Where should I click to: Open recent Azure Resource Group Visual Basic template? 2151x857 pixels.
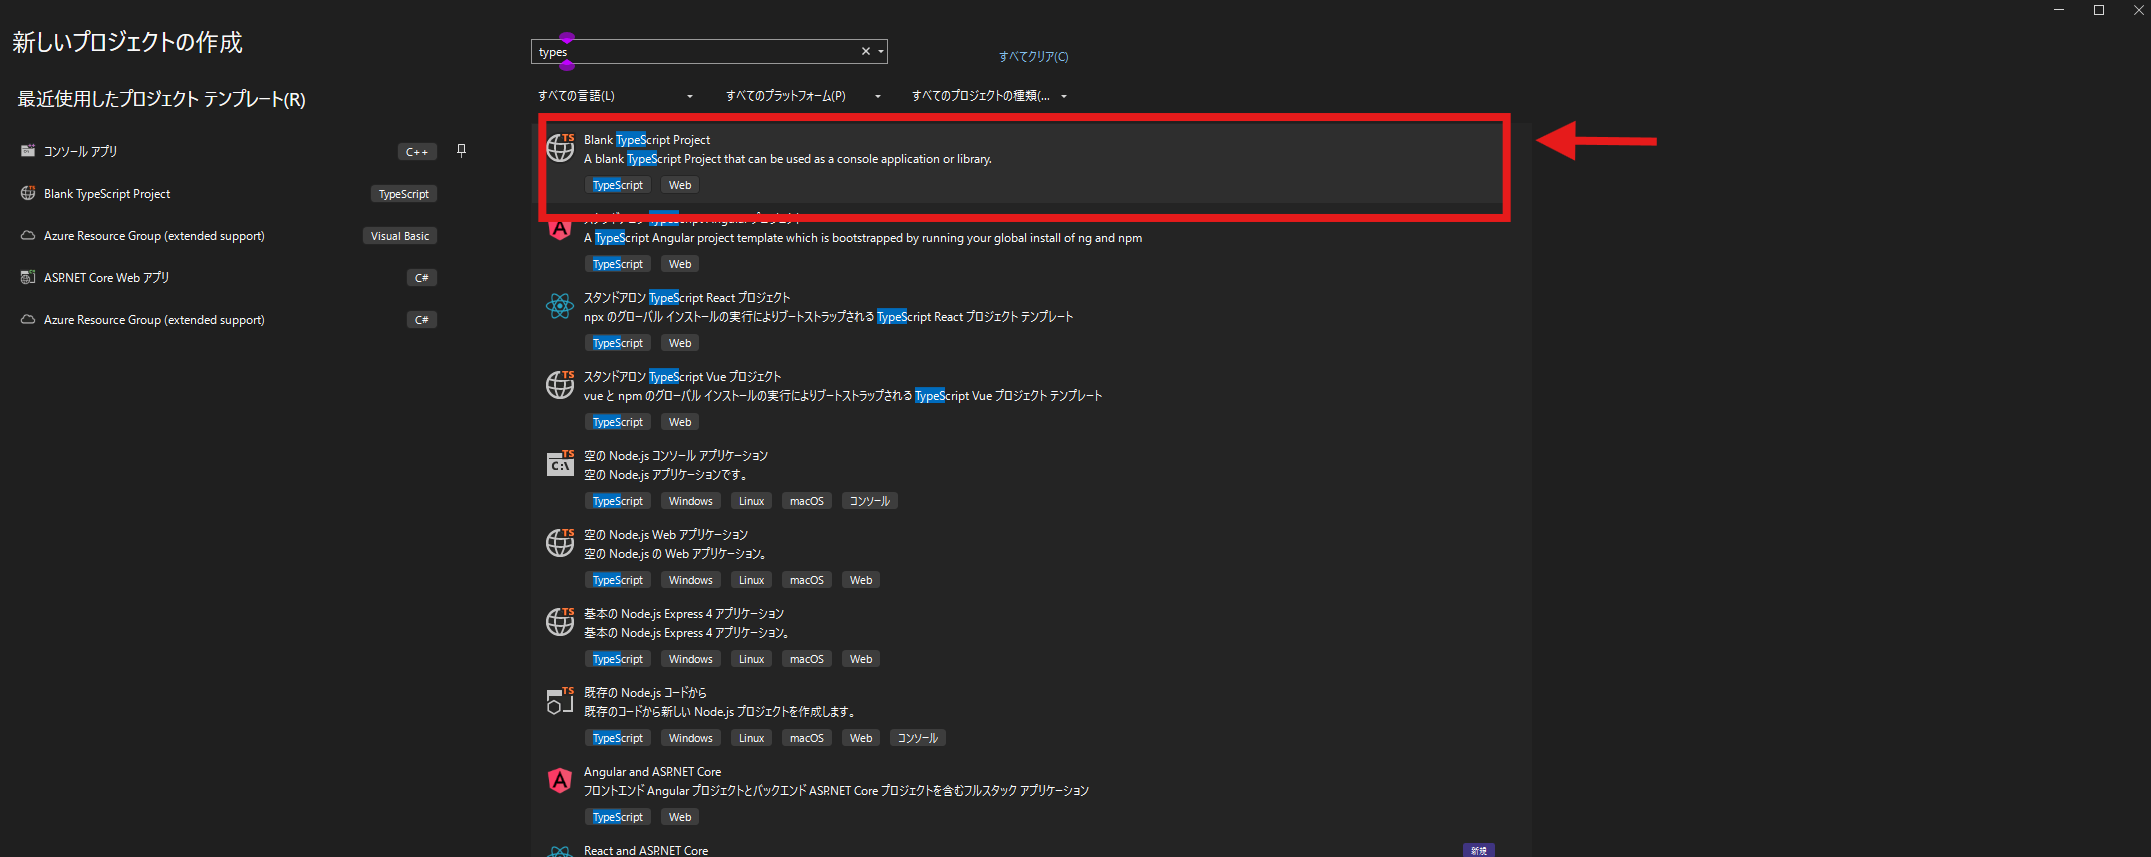tap(228, 235)
